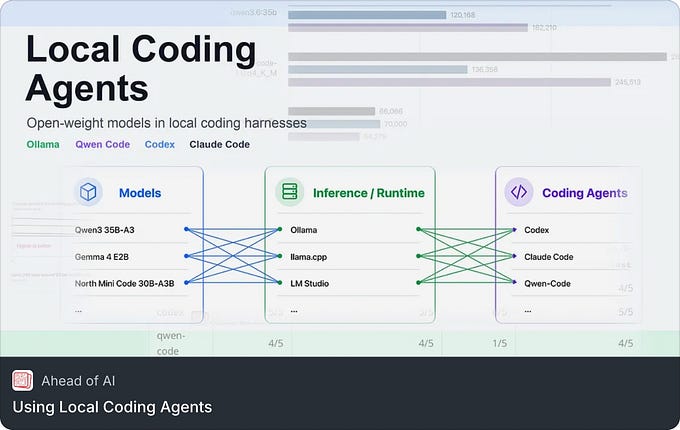Click the green 'Ollama' tag under subtitle

click(43, 144)
